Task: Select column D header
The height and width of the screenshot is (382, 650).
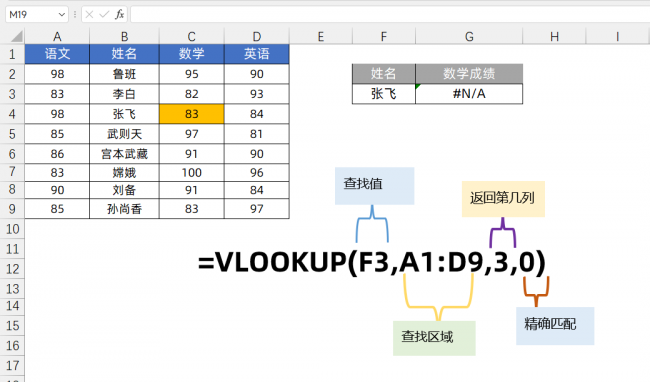Action: [257, 36]
